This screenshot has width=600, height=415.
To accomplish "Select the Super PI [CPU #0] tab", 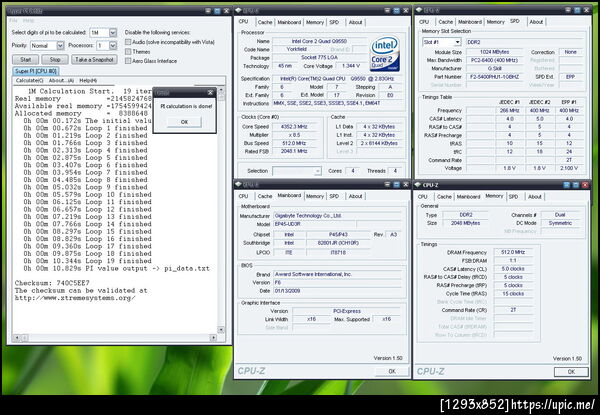I will [36, 71].
